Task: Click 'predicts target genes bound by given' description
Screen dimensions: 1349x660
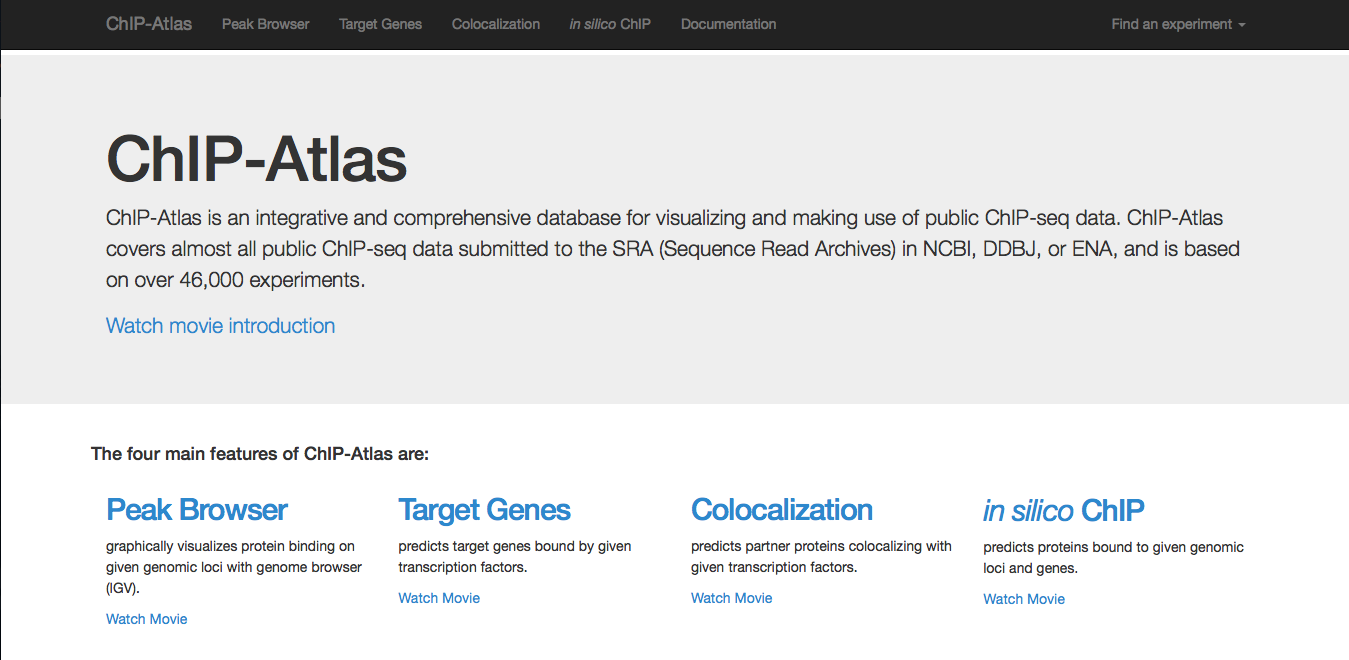Action: click(x=515, y=547)
